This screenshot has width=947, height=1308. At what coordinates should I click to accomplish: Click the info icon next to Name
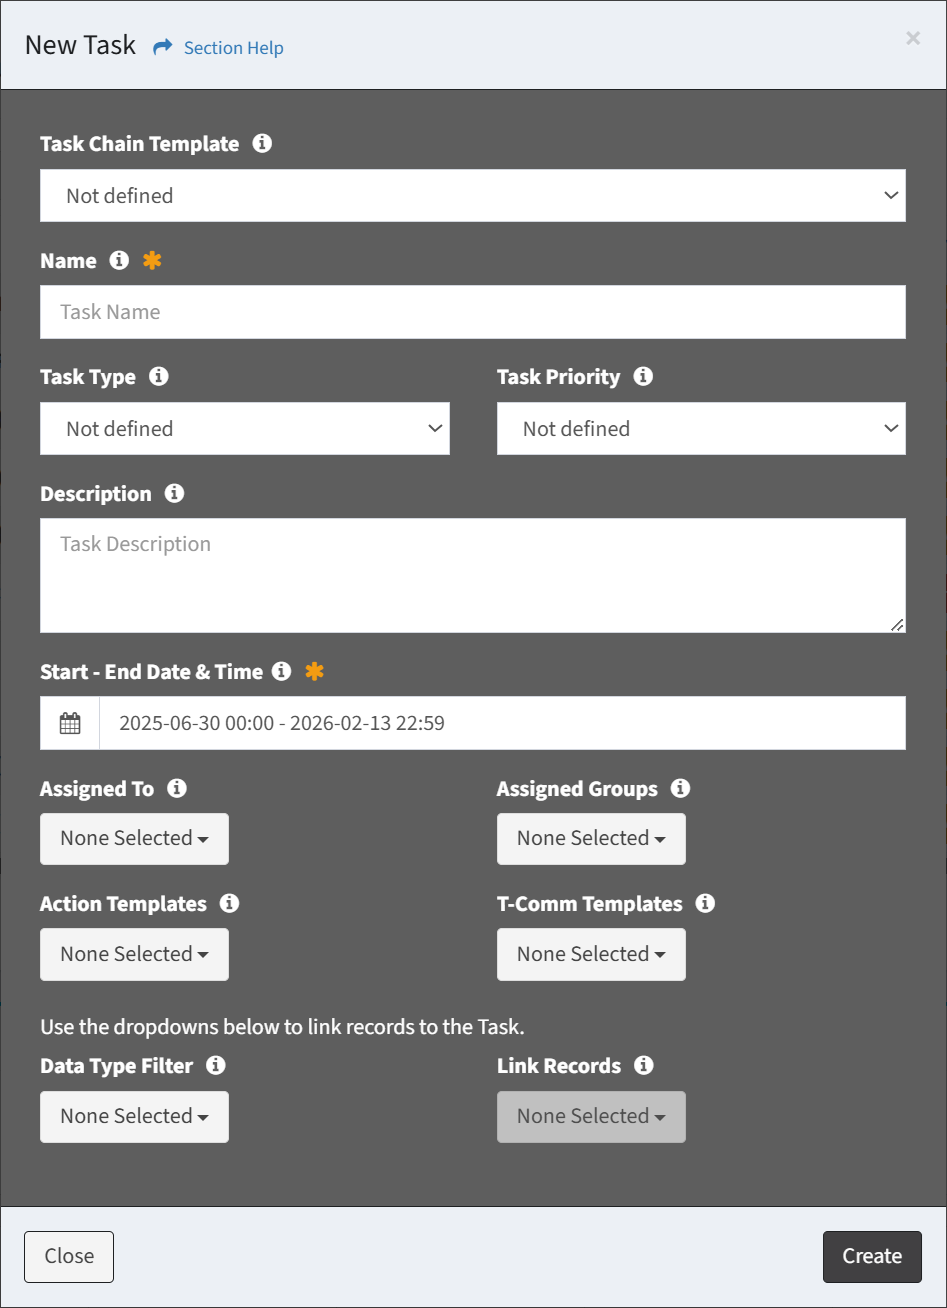119,260
